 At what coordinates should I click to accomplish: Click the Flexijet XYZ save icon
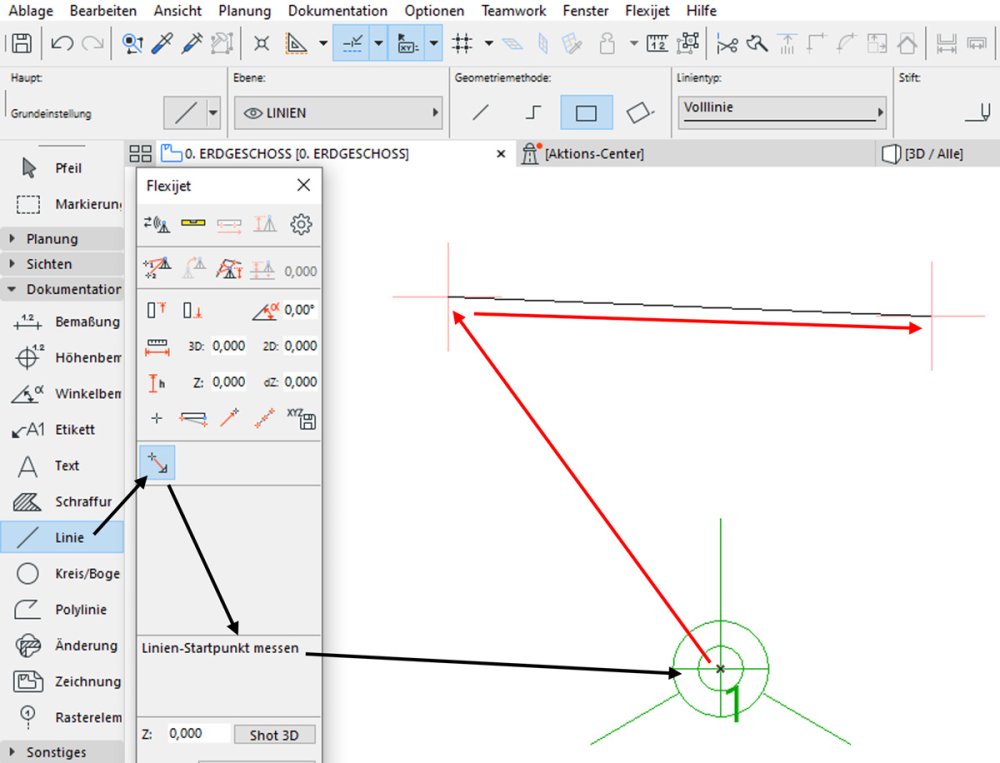pos(301,419)
